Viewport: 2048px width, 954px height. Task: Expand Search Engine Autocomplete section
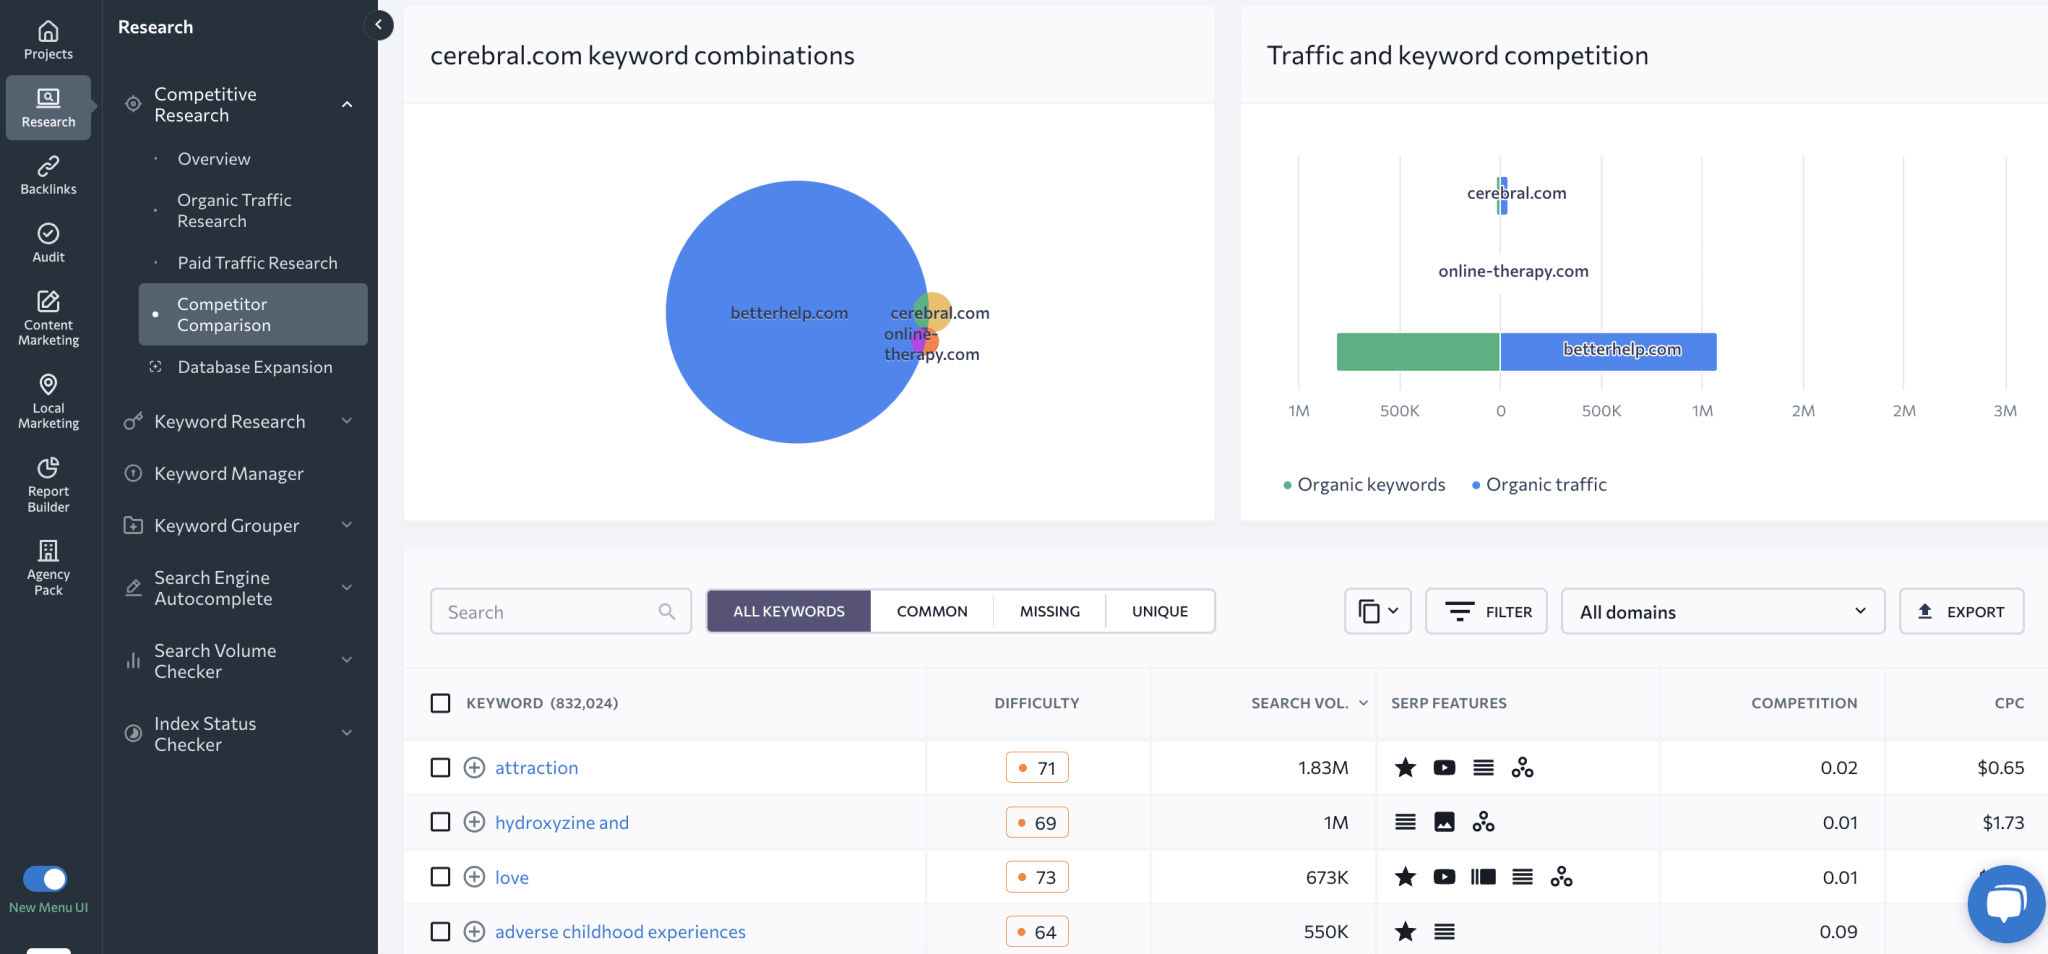point(347,588)
